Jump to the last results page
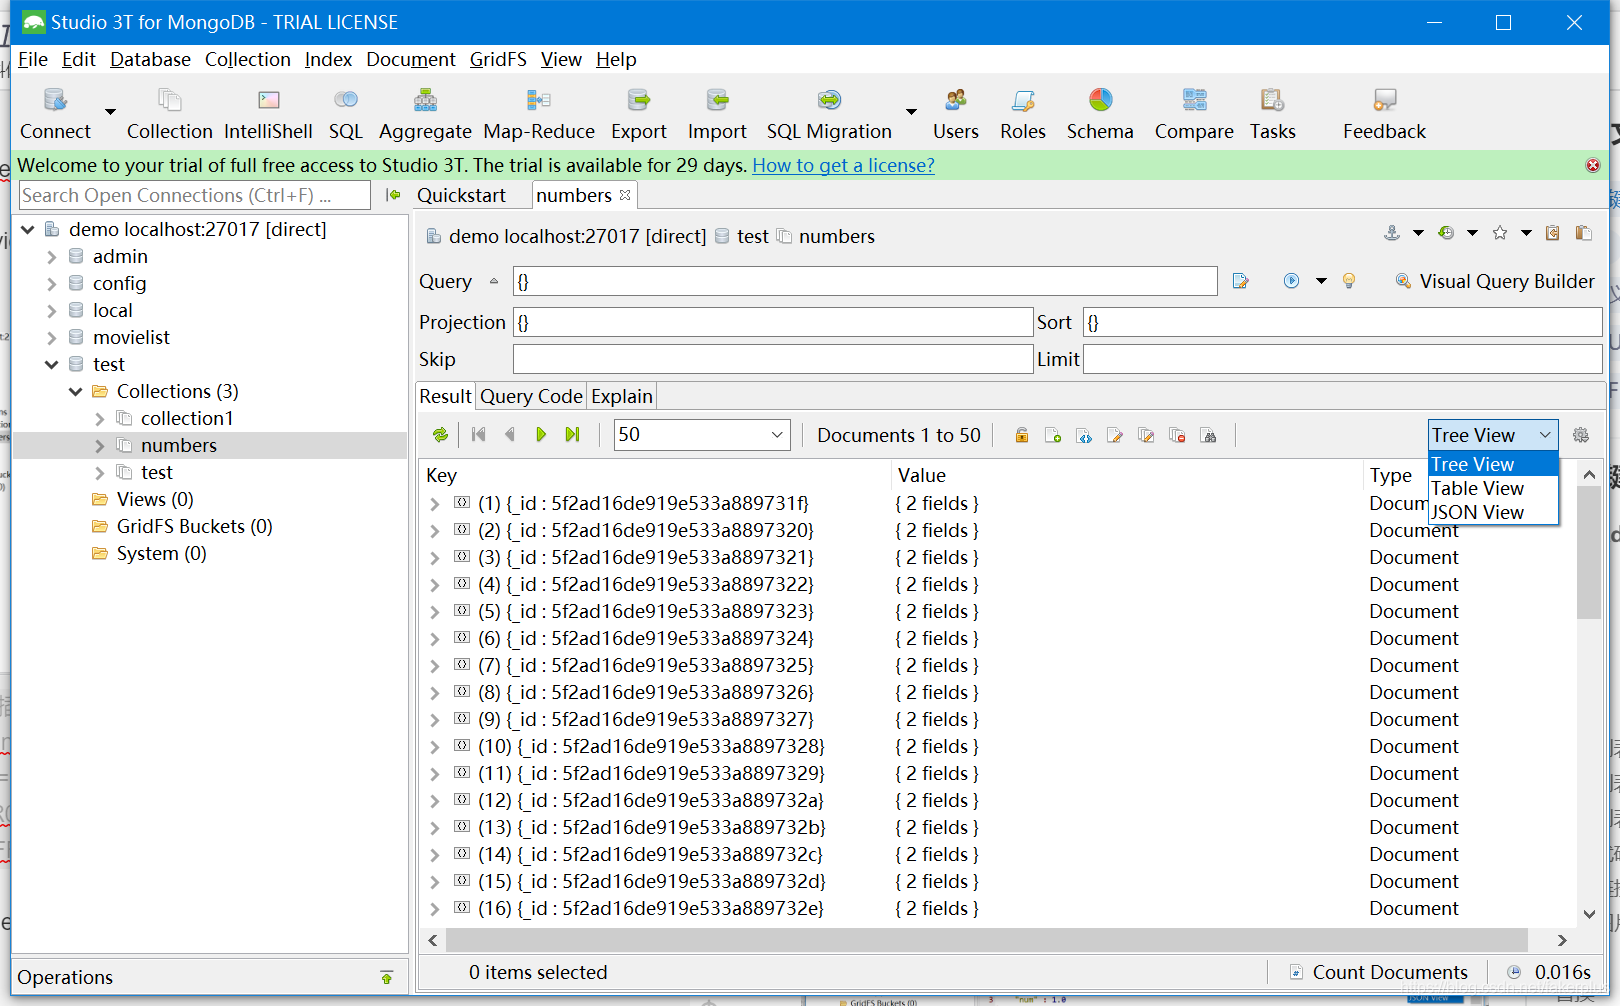The image size is (1620, 1006). (x=572, y=435)
